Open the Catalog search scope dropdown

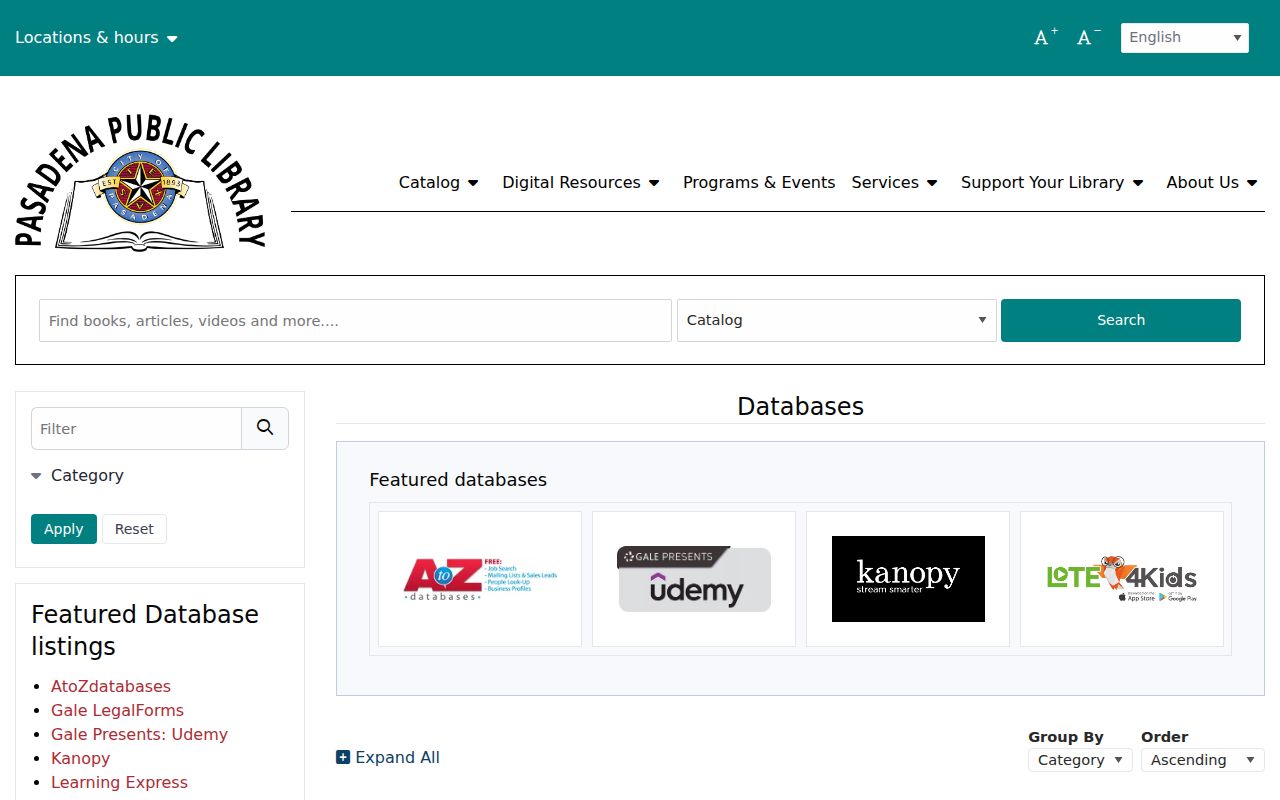837,320
